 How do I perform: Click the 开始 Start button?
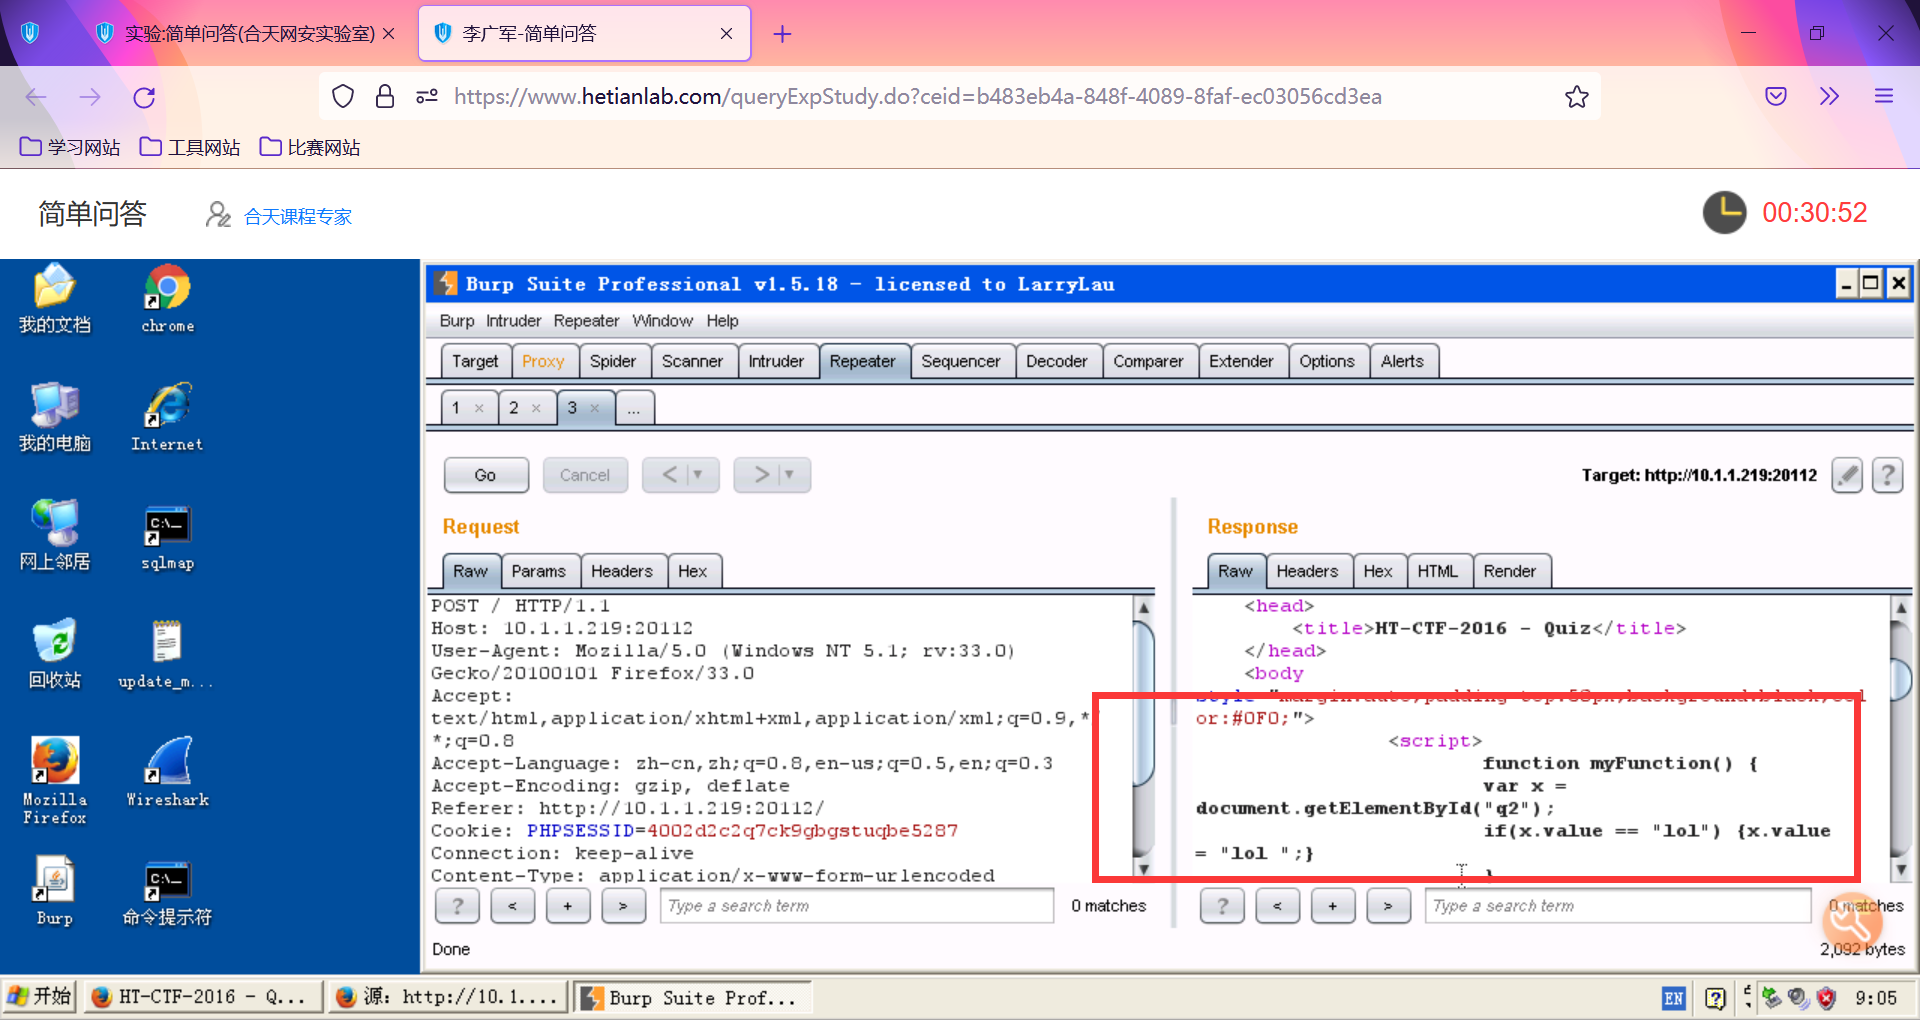coord(40,997)
